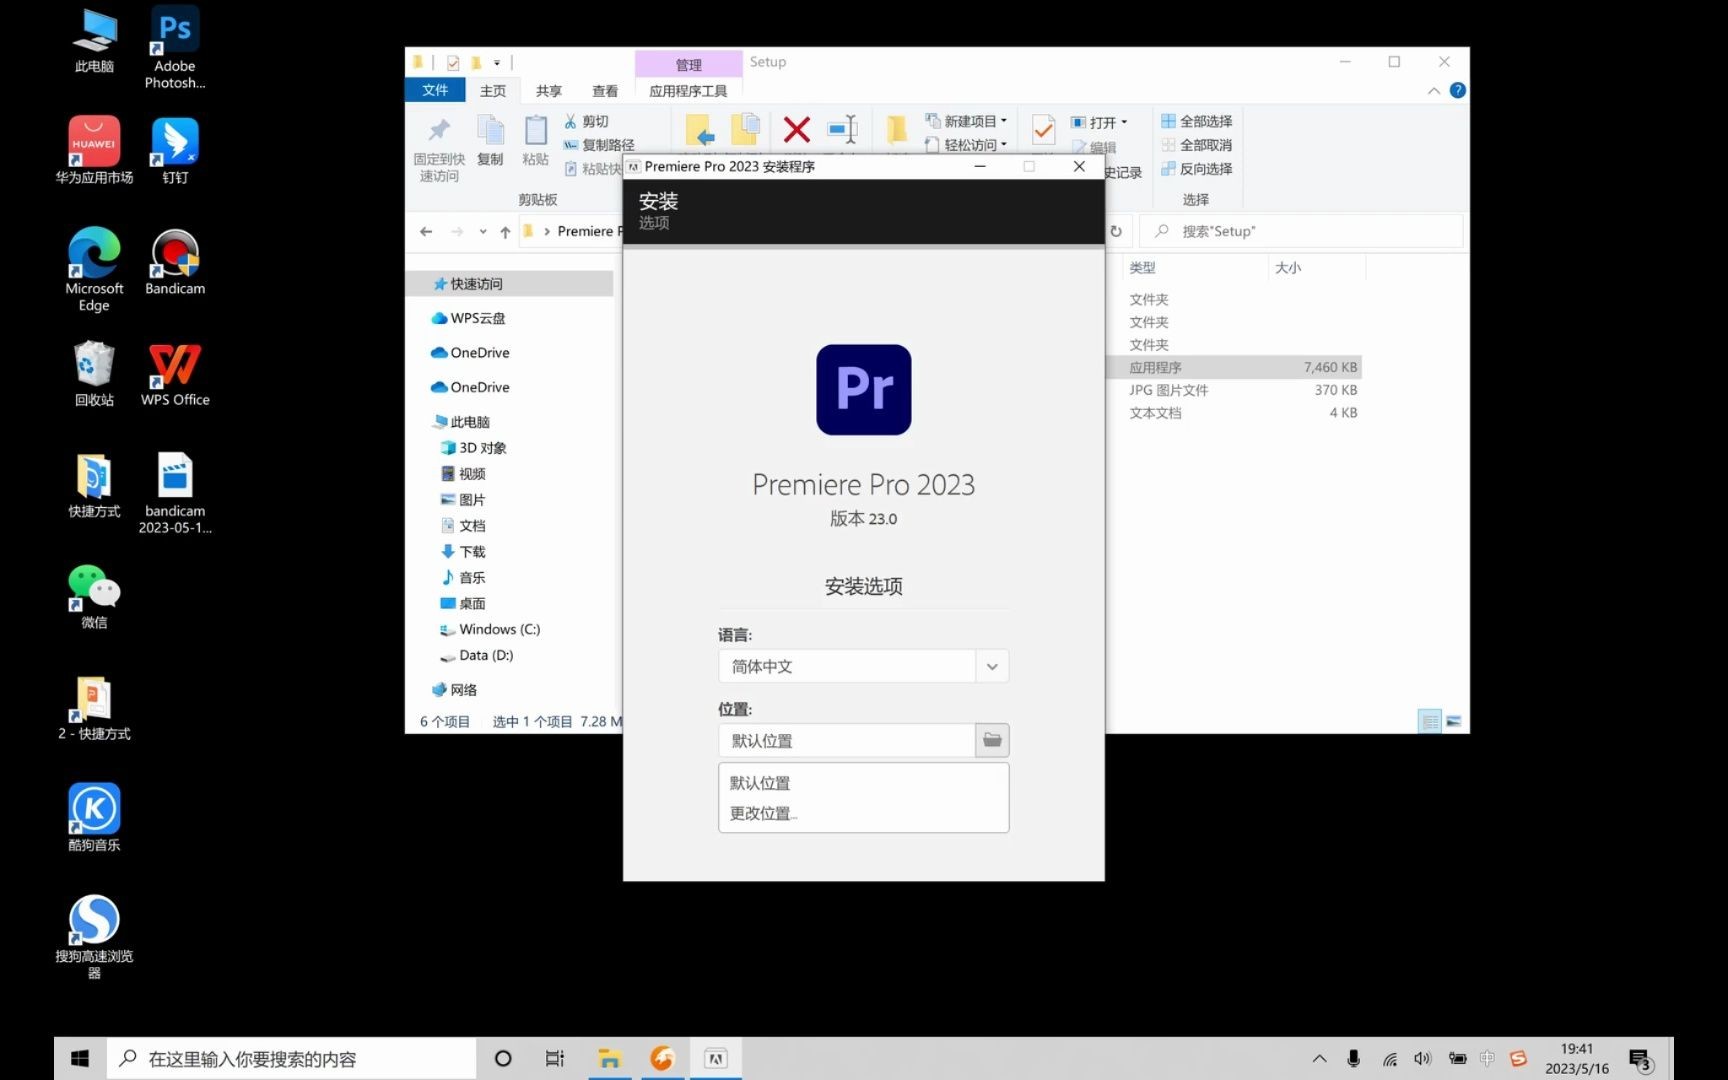Switch to 共享 ribbon tab
Screen dimensions: 1728x1080
point(549,90)
